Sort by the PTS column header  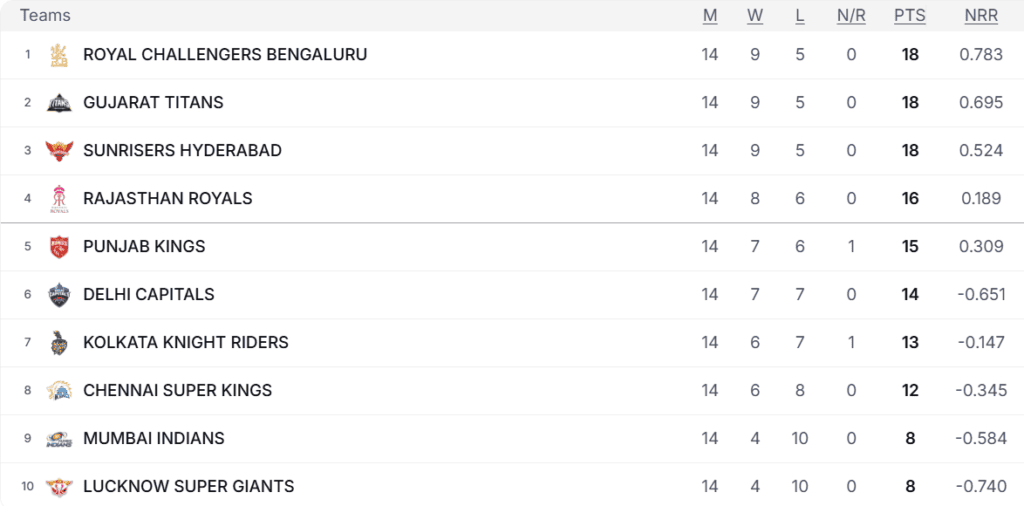tap(910, 16)
